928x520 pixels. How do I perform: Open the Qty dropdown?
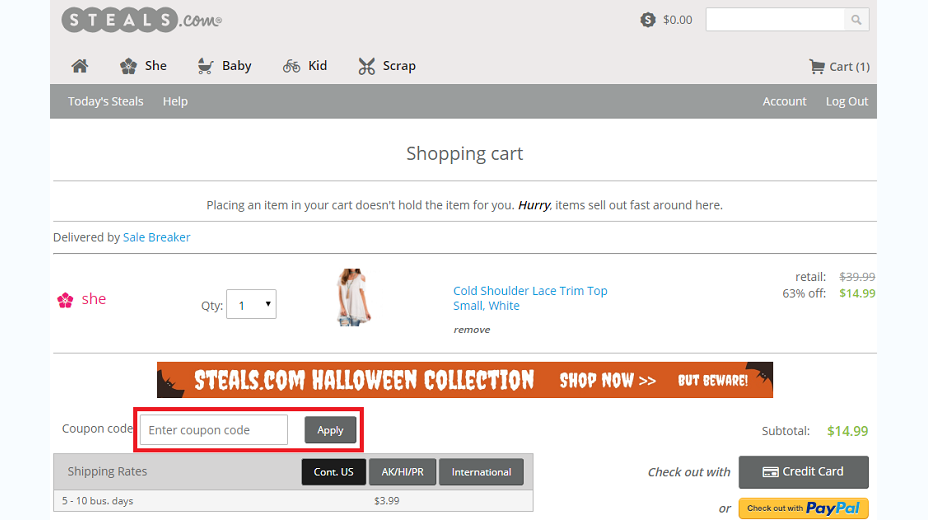(252, 304)
